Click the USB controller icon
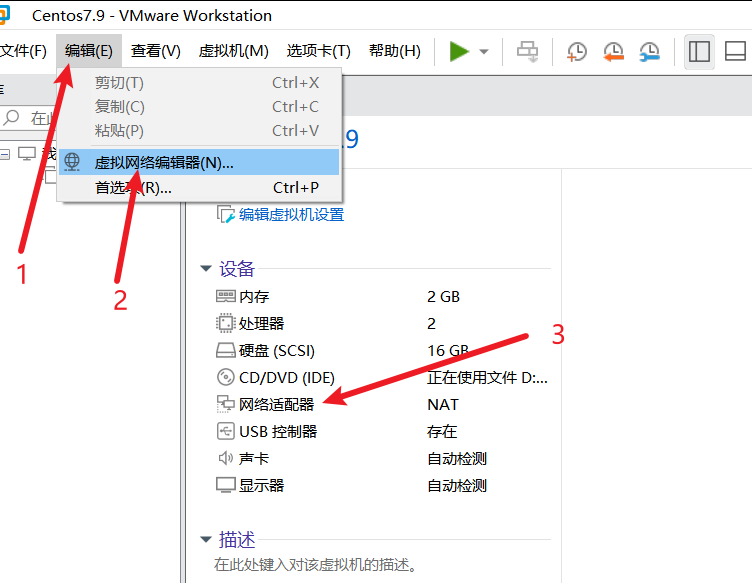 [x=225, y=431]
